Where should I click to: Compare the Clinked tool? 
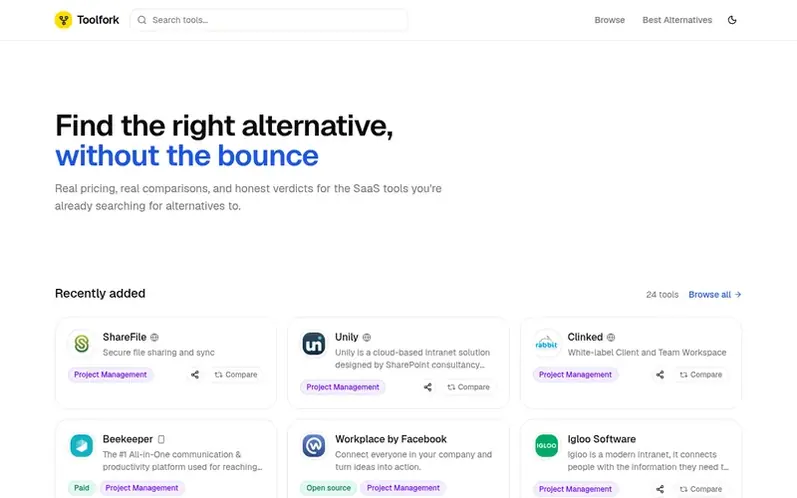tap(701, 375)
